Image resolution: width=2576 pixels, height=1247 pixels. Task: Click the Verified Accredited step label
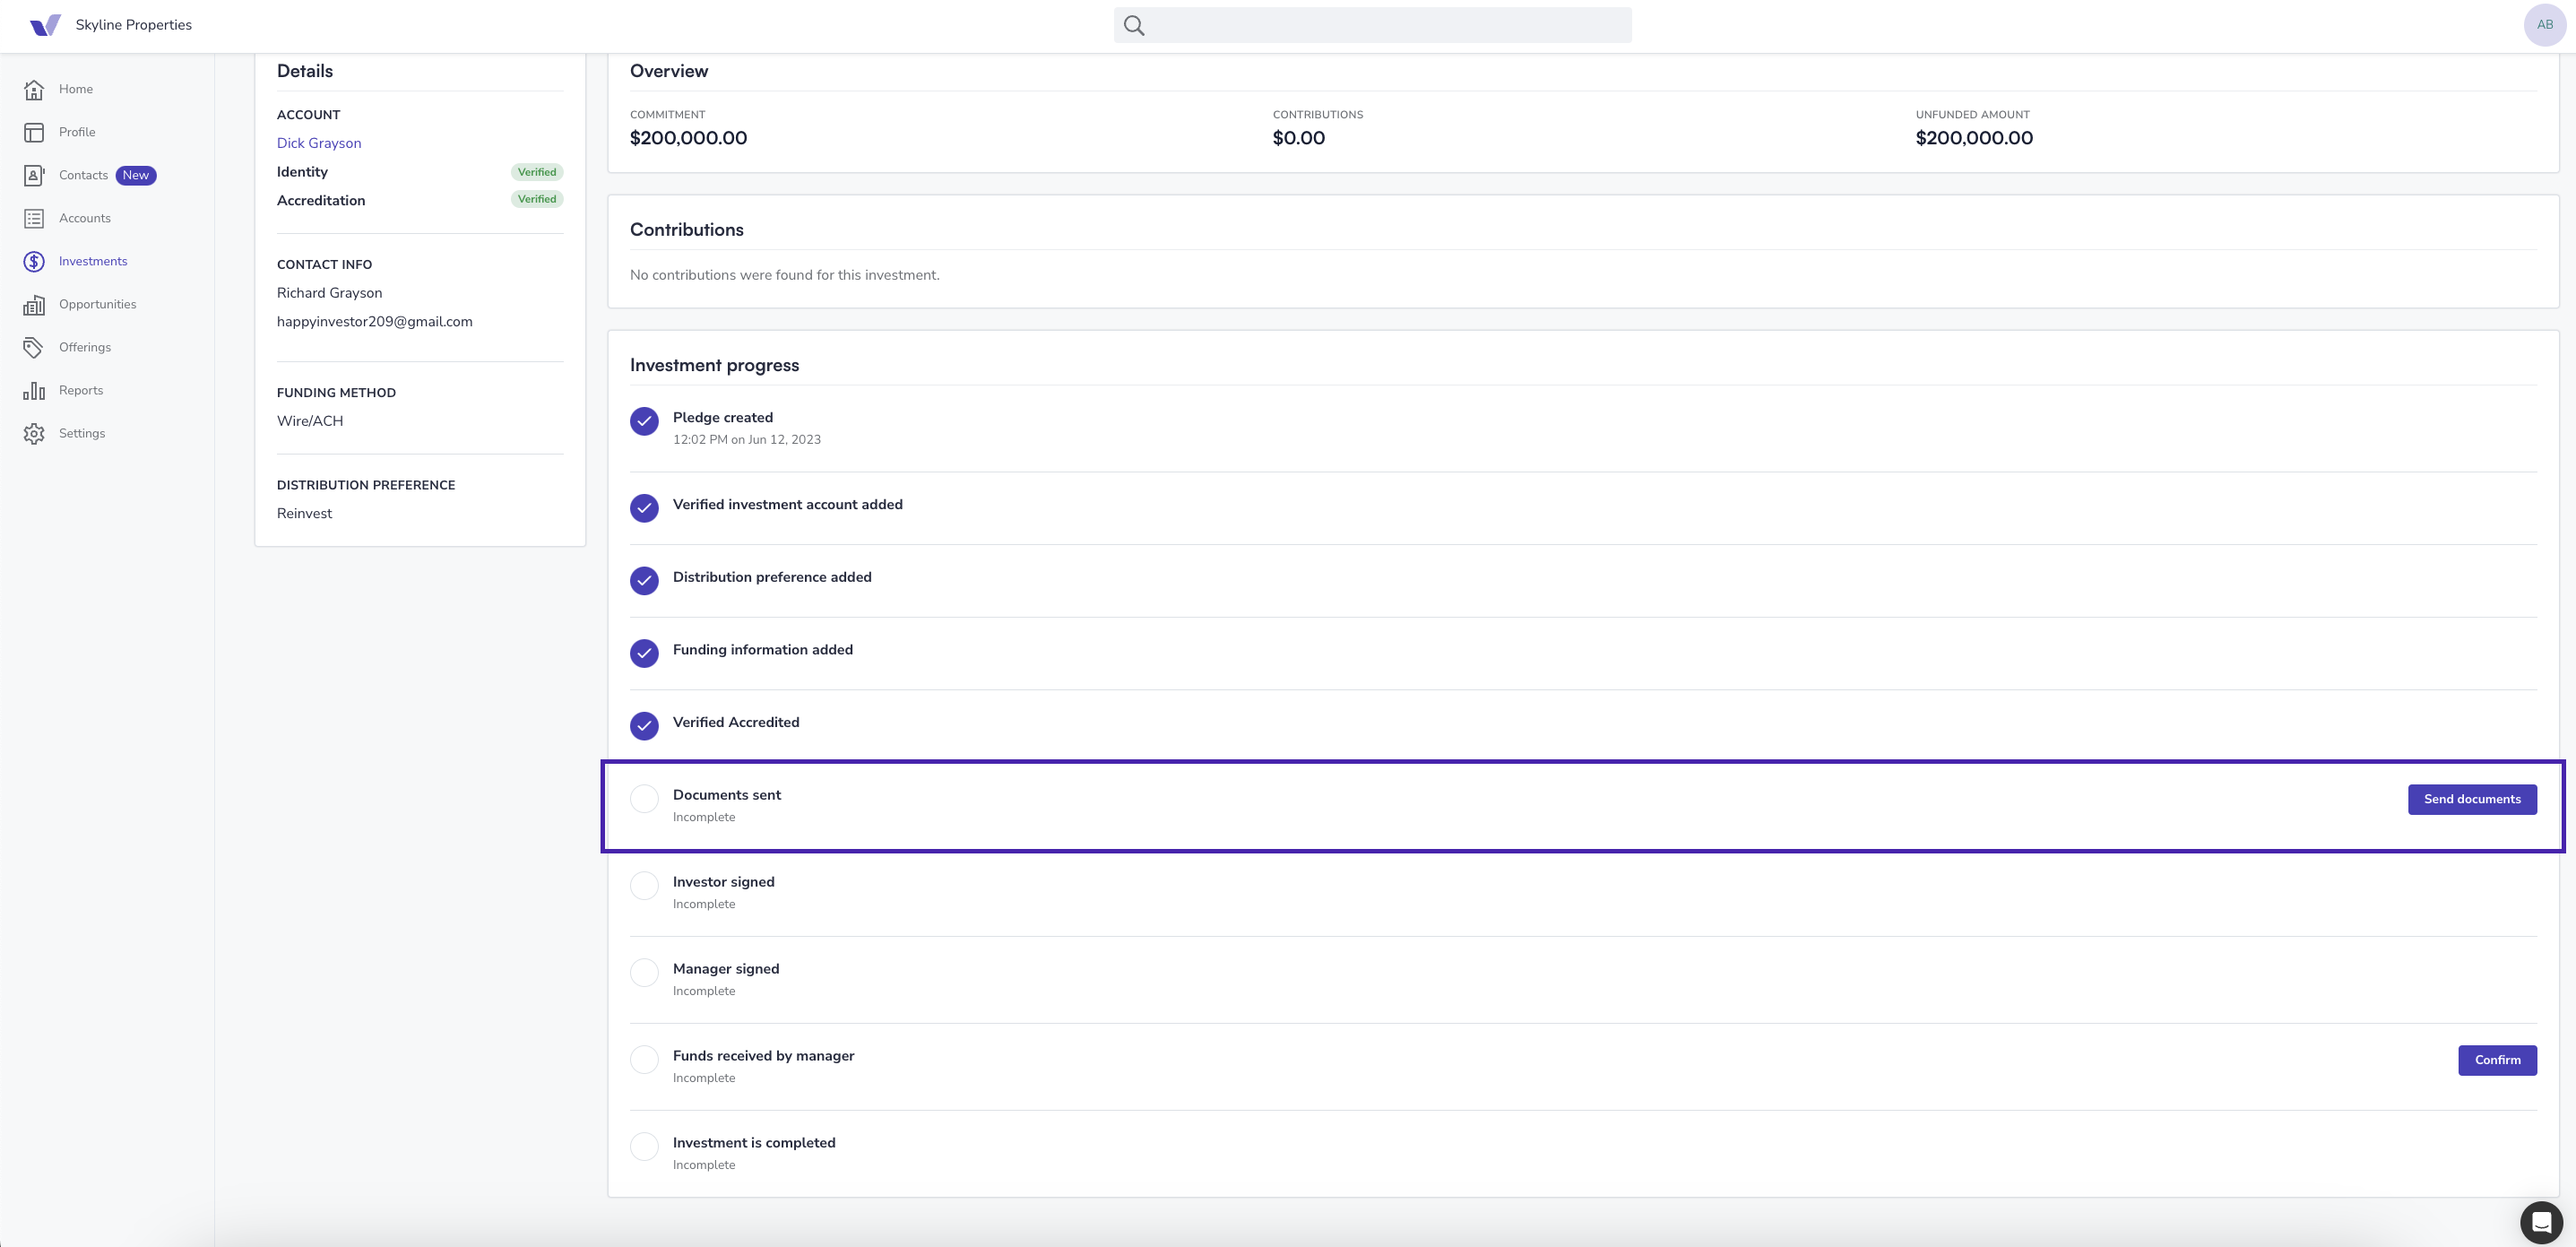click(736, 723)
